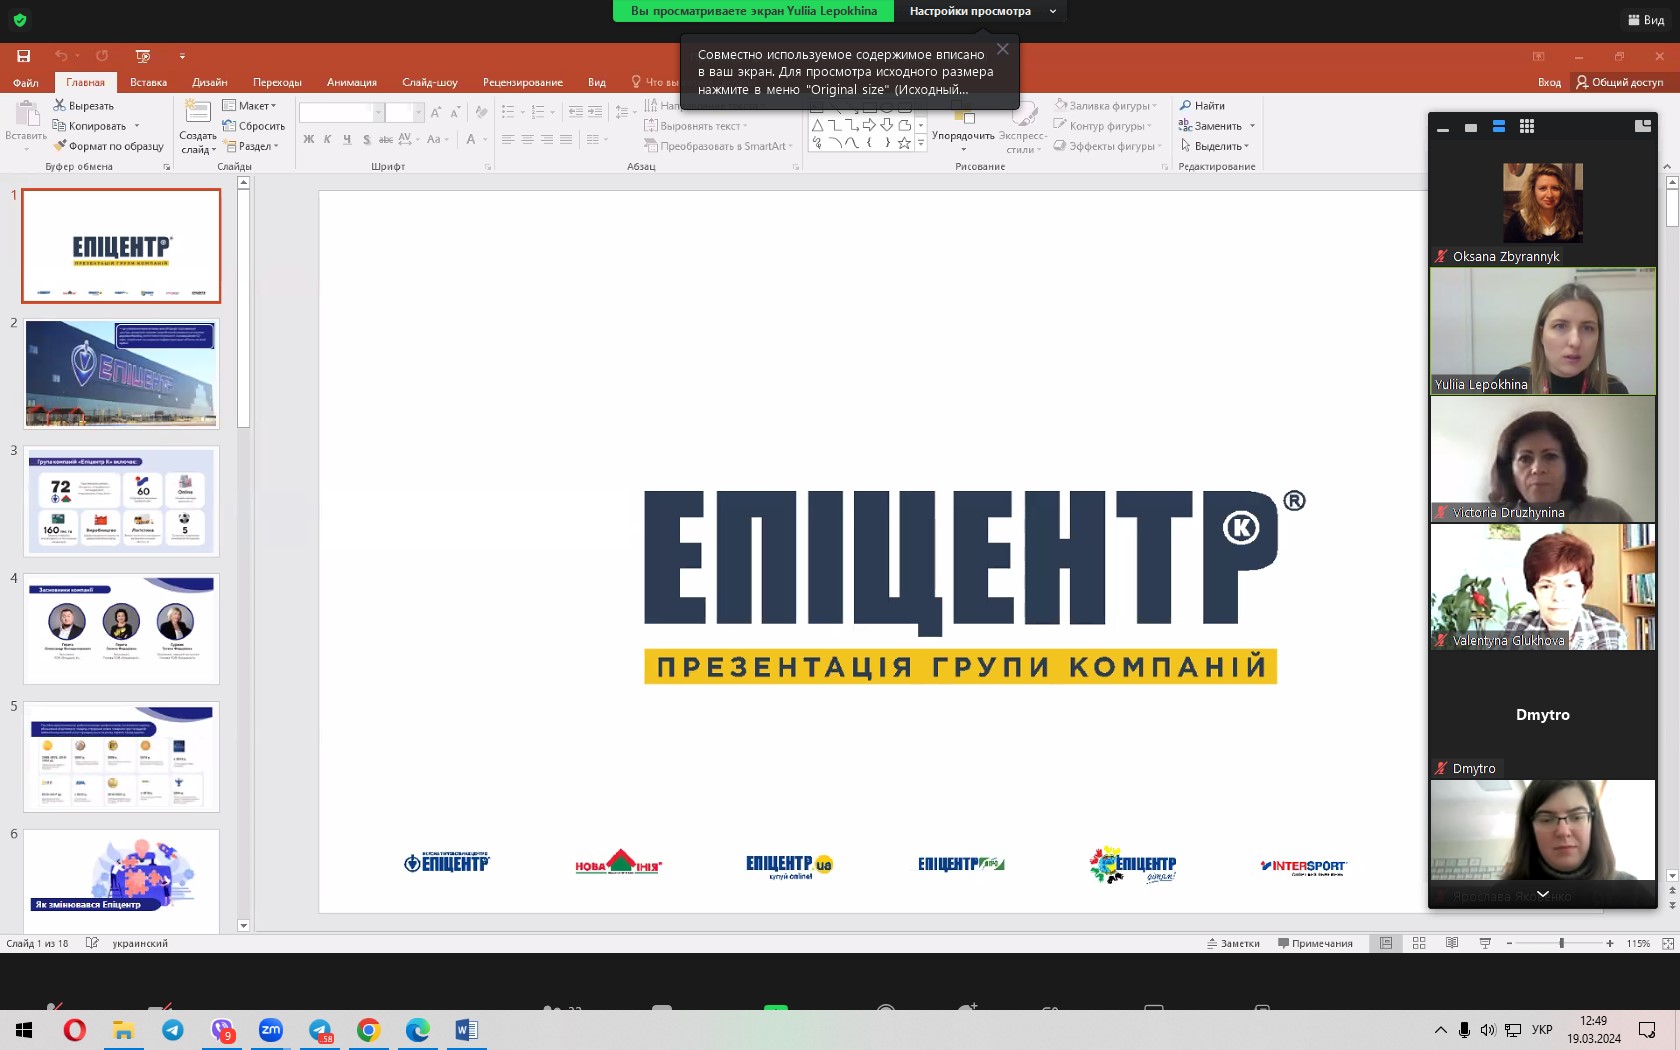
Task: Switch to the Вставка ribbon tab
Action: coord(148,82)
